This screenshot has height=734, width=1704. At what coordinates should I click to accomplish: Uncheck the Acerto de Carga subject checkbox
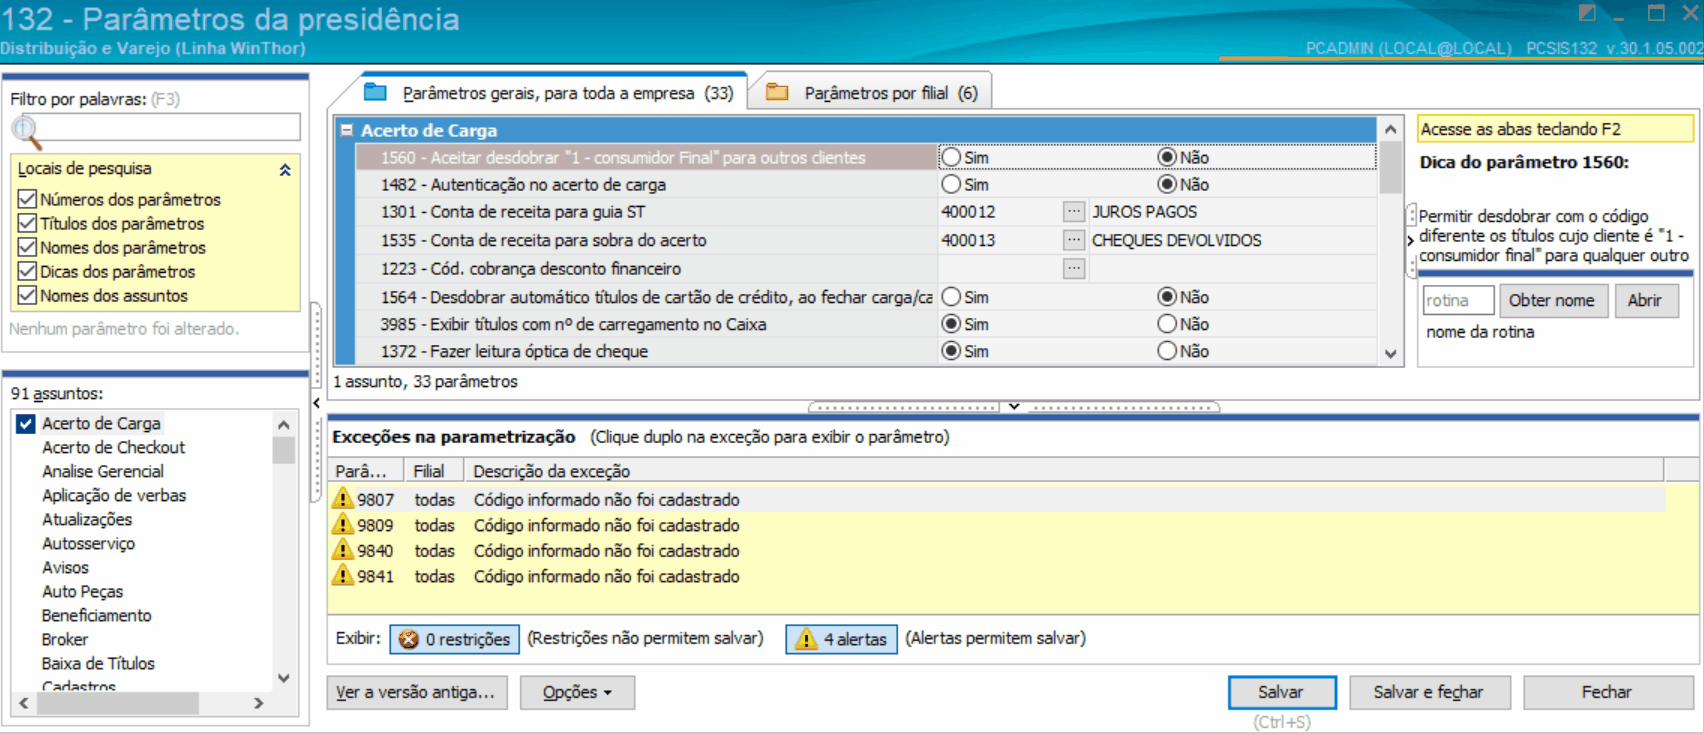[26, 424]
